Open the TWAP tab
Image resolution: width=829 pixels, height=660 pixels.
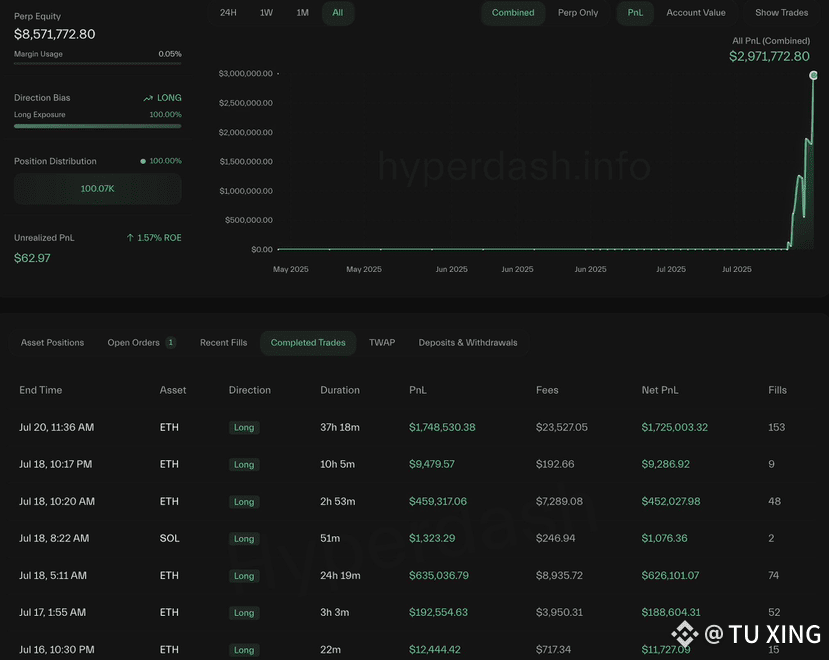pos(382,343)
